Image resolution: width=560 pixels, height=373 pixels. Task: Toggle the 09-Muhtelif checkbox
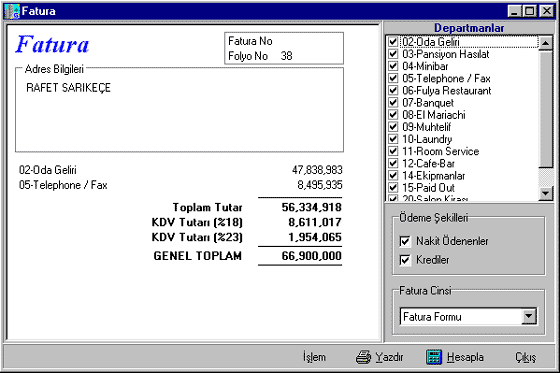tap(393, 127)
